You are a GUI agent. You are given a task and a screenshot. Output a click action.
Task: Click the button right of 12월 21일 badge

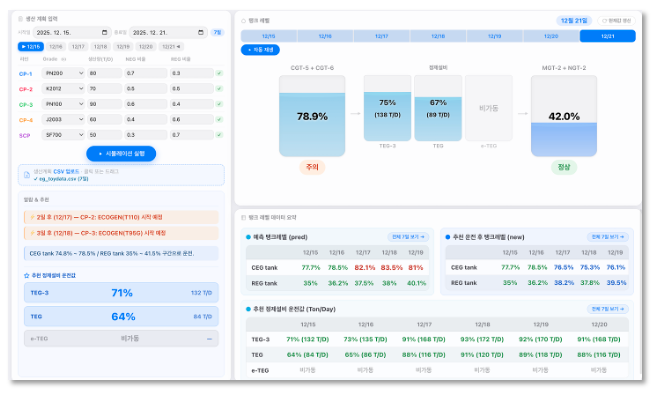point(617,21)
